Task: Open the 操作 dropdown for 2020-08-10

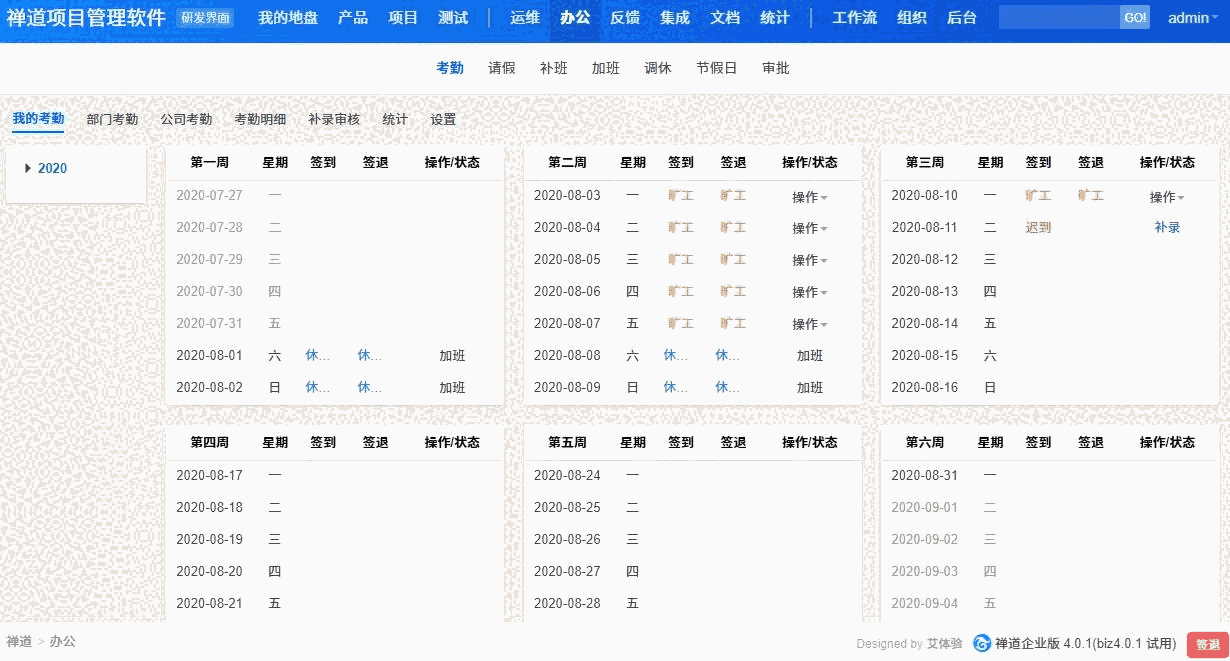Action: coord(1166,195)
